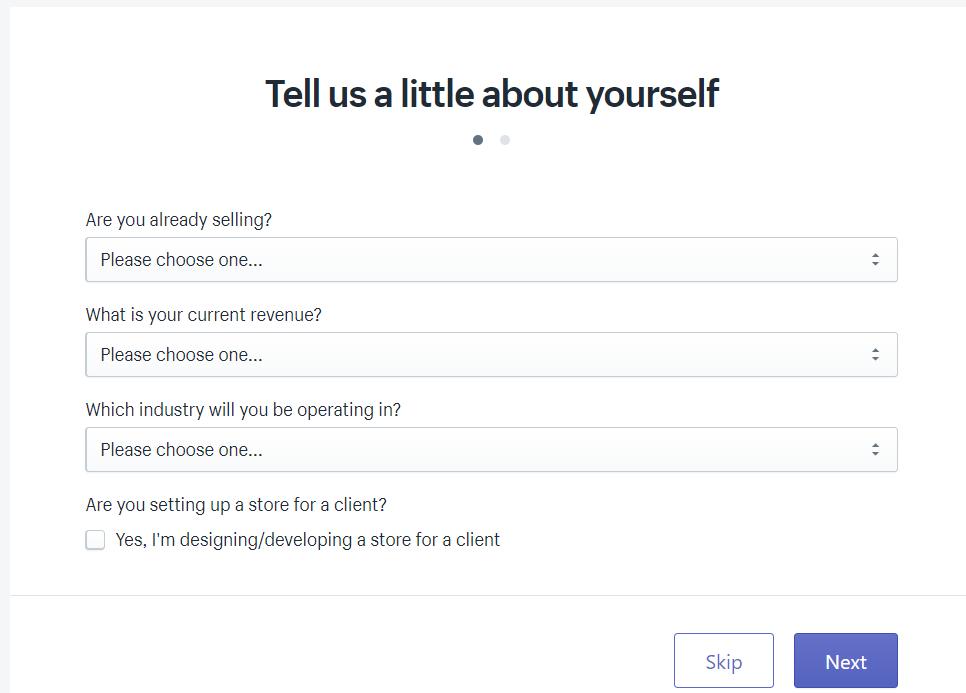Click 'Please choose one...' text under industry question
The height and width of the screenshot is (693, 966).
[x=181, y=450]
